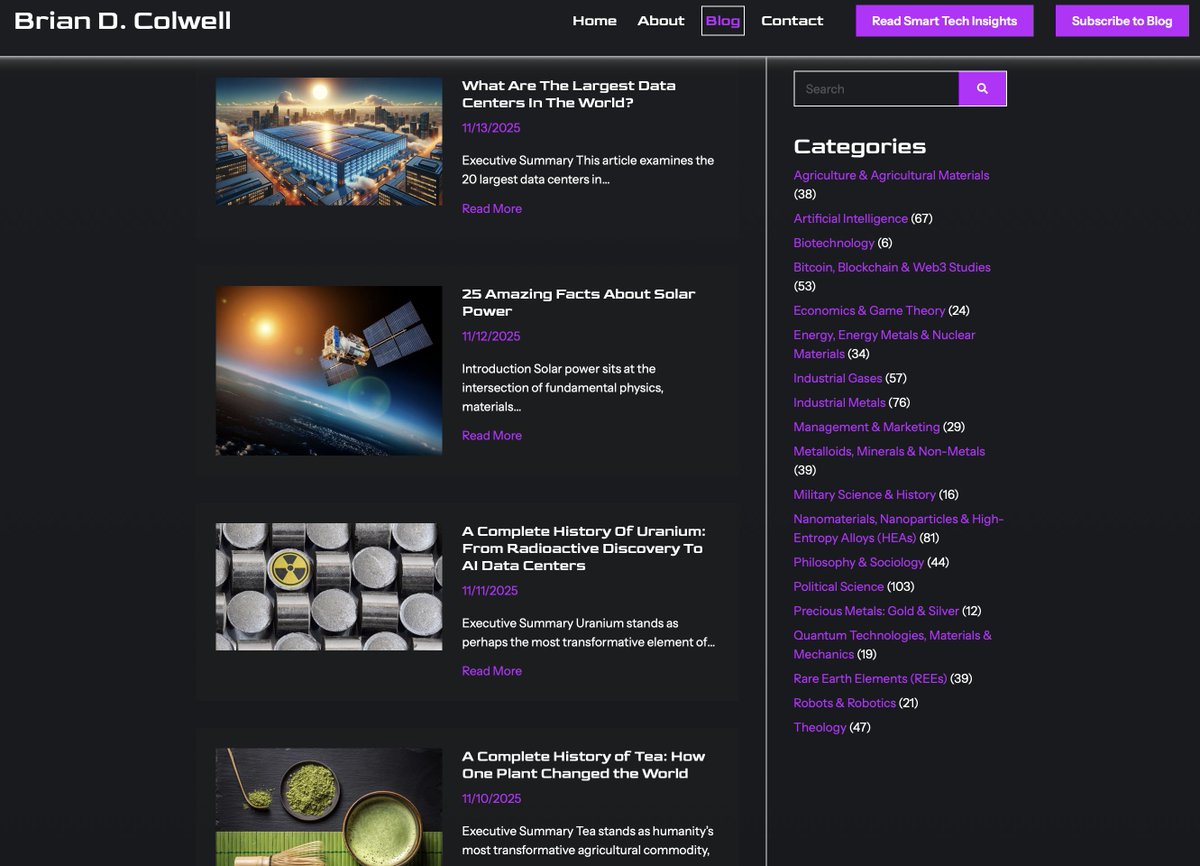The width and height of the screenshot is (1200, 866).
Task: Click Read More under the solar power article
Action: click(492, 436)
